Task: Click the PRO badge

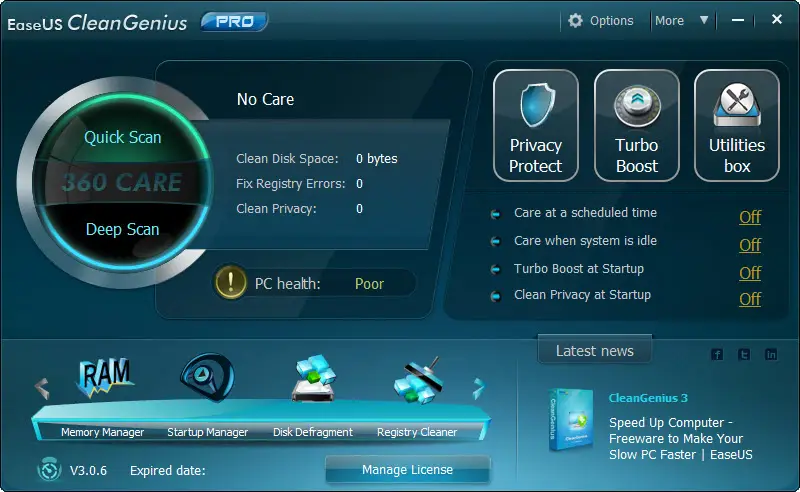Action: [234, 21]
